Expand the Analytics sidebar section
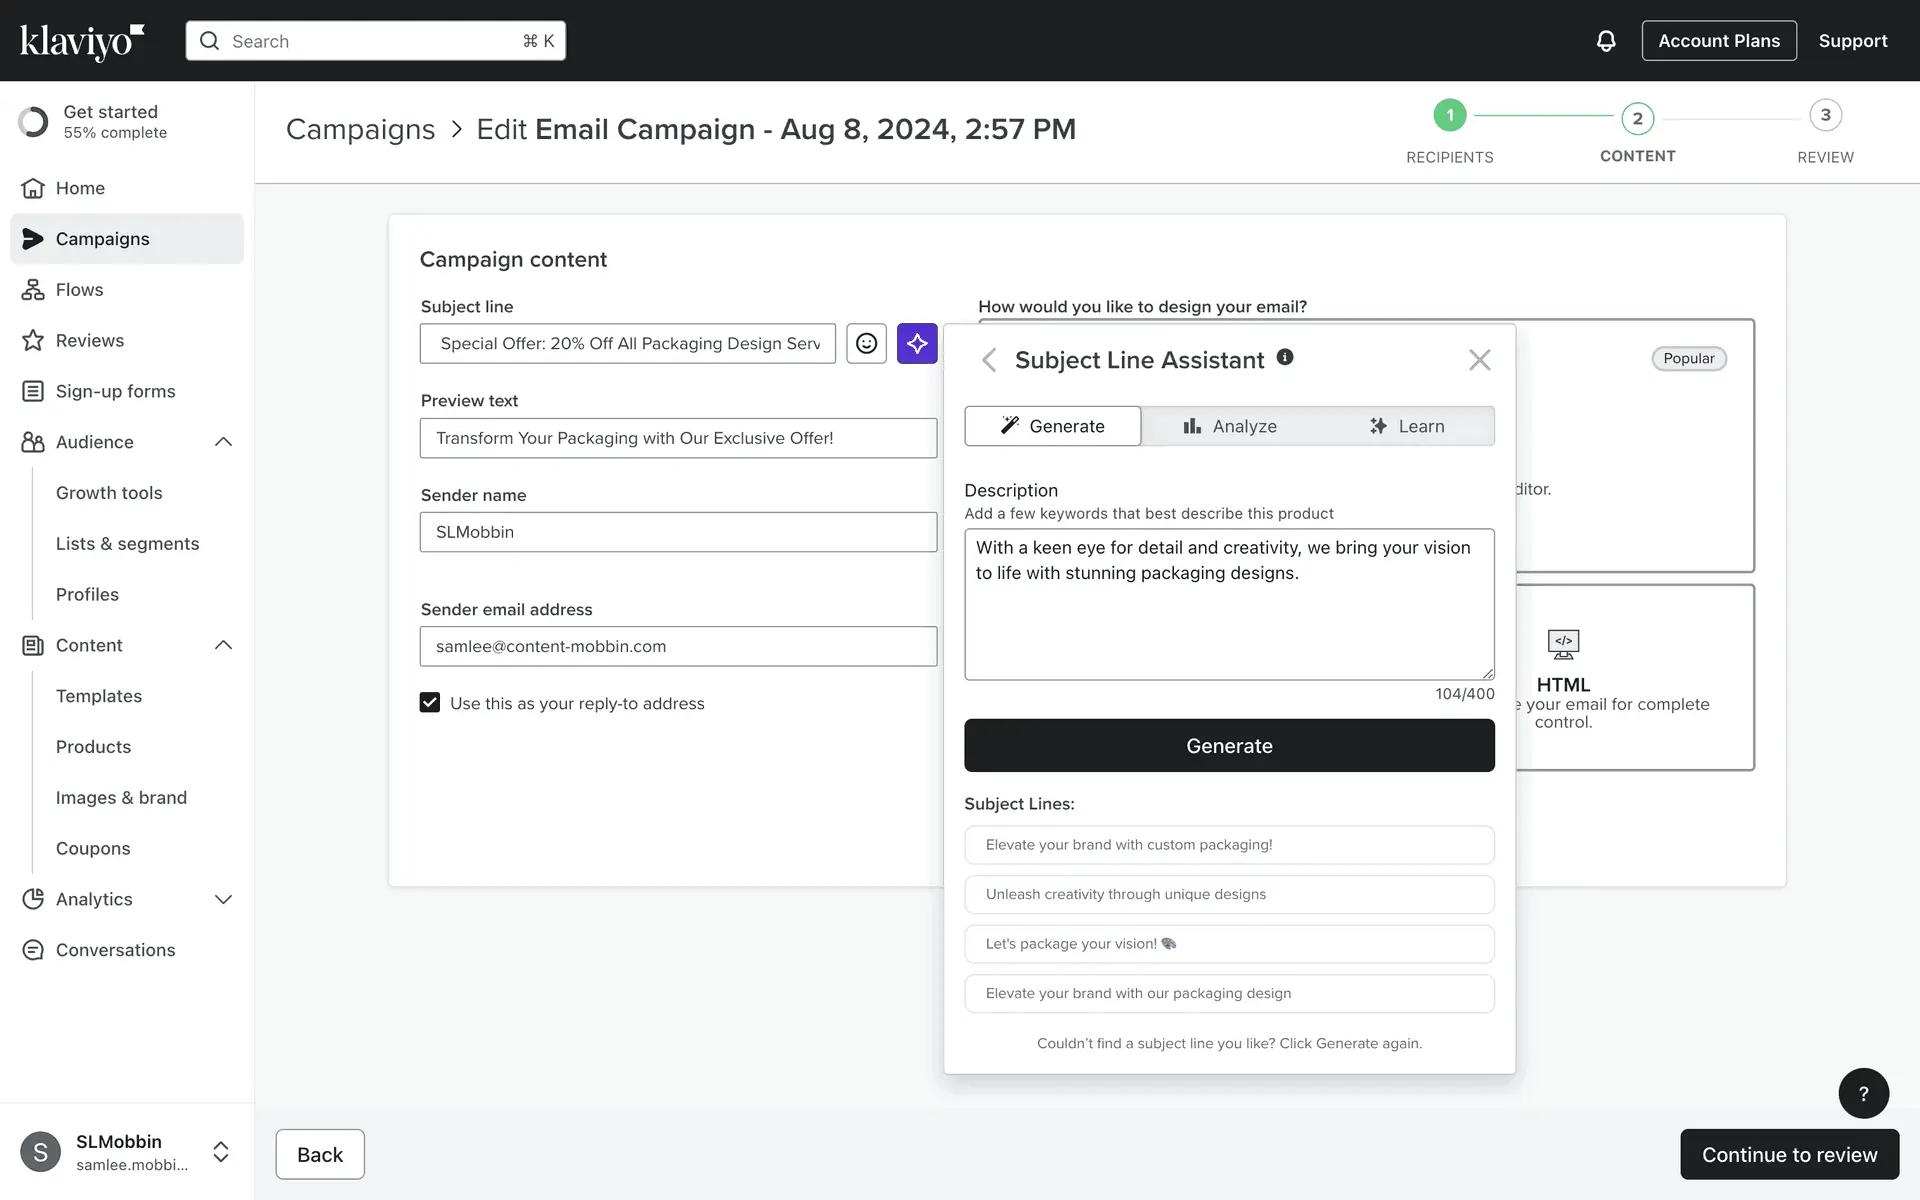This screenshot has width=1920, height=1200. [223, 899]
